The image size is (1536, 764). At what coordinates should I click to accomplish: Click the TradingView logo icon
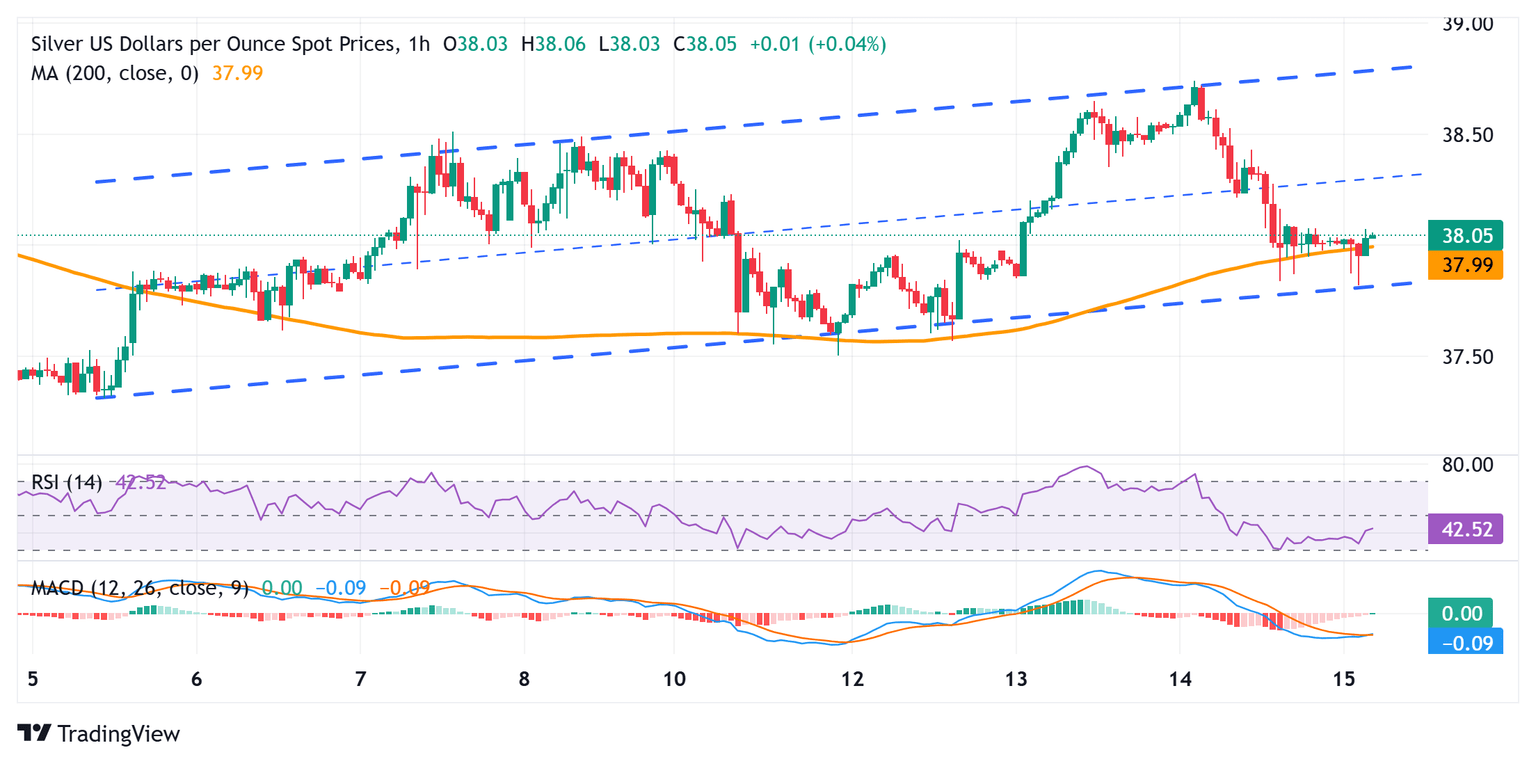click(35, 733)
